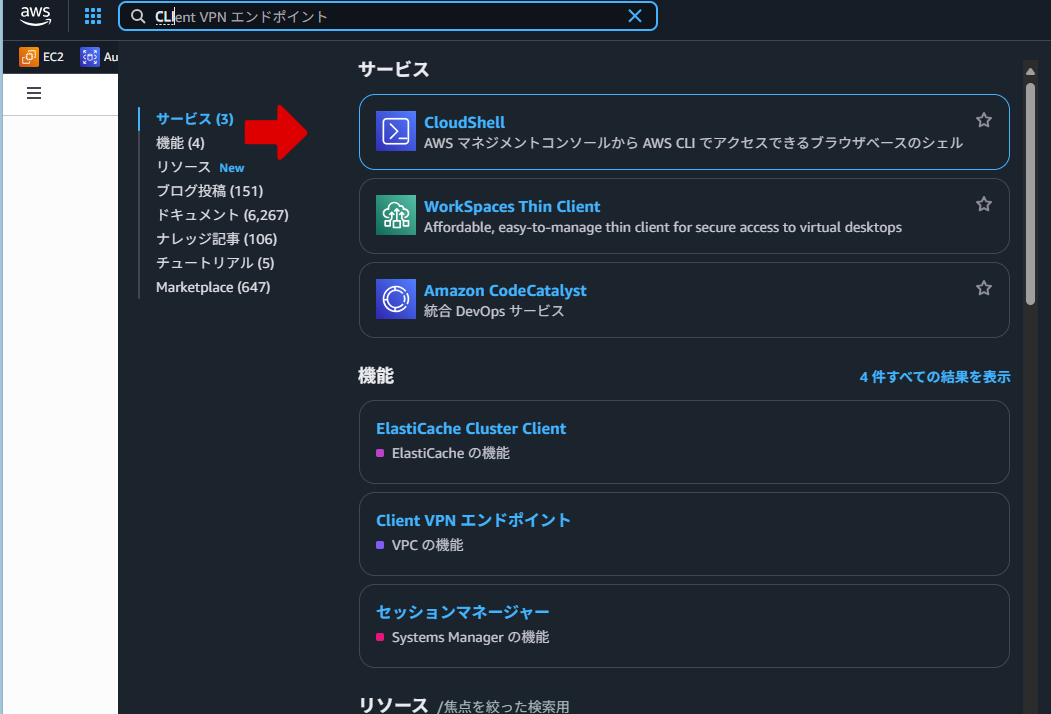Favorite WorkSpaces Thin Client with star
1051x714 pixels.
pos(983,204)
